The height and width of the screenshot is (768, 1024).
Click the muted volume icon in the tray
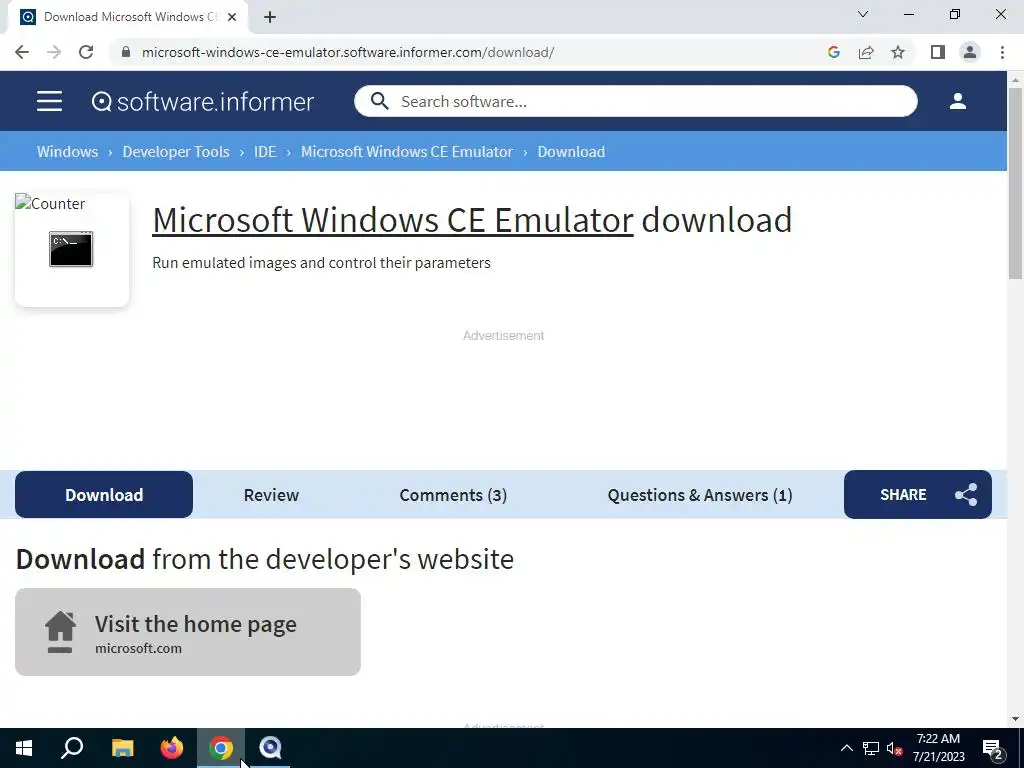(894, 748)
